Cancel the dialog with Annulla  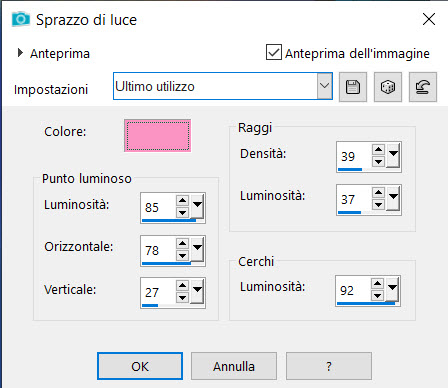[x=234, y=366]
